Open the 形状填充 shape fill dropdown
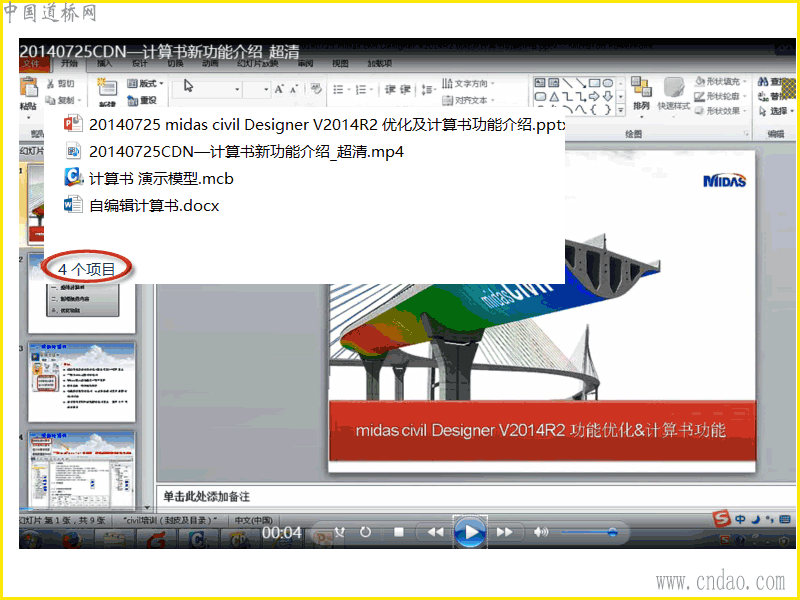Image resolution: width=800 pixels, height=600 pixels. 720,81
